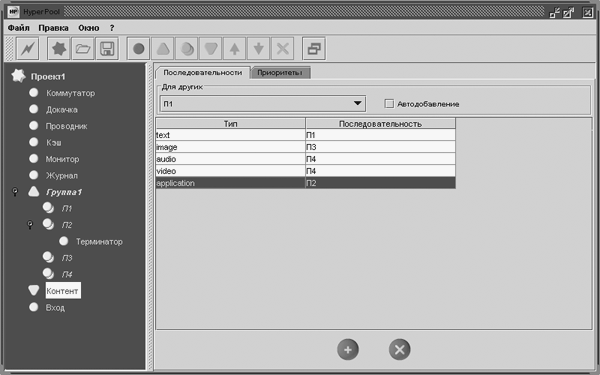Add group using rounded triangle toolbar icon
This screenshot has width=600, height=375.
163,49
